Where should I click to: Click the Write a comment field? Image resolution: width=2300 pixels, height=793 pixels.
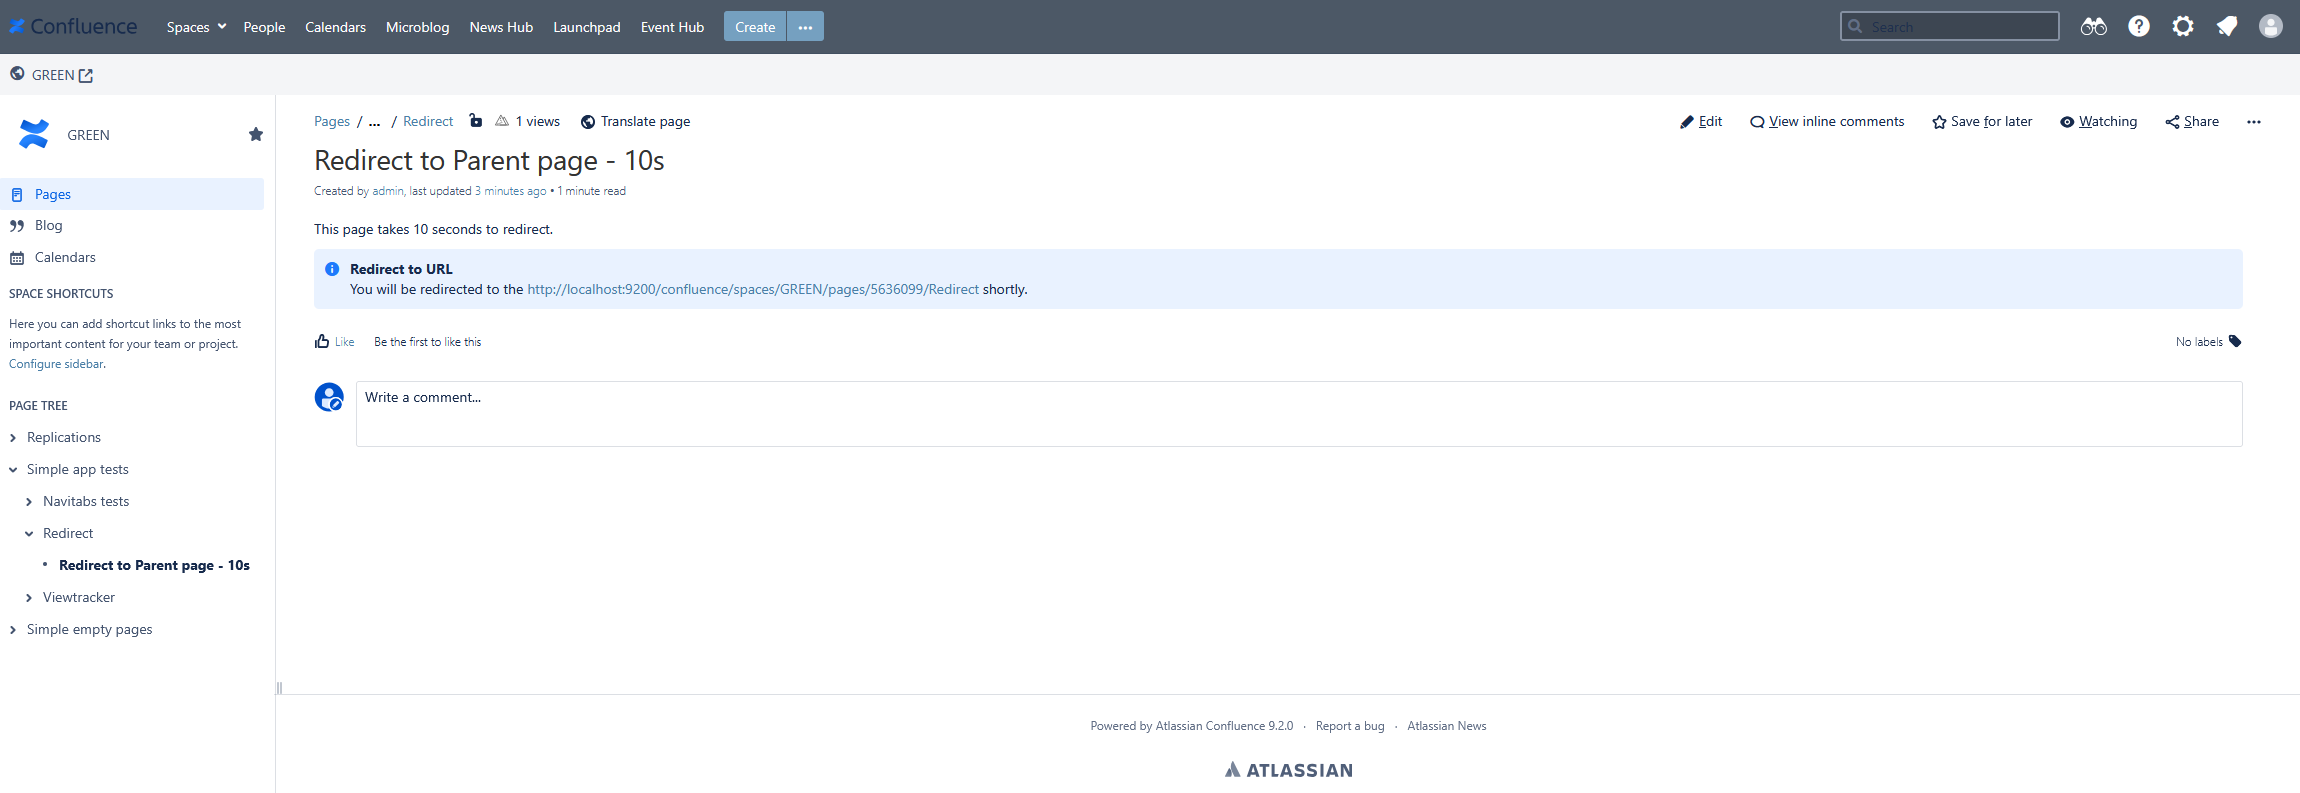point(1298,413)
